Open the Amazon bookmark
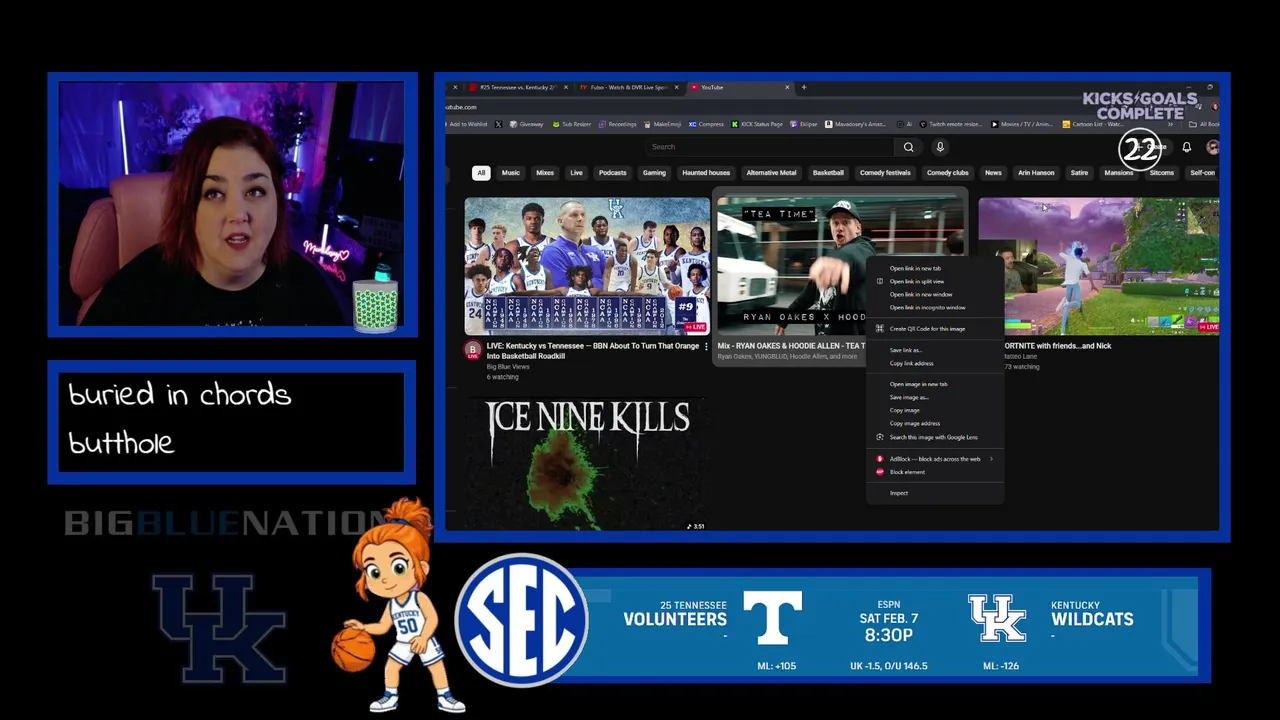 pos(856,124)
